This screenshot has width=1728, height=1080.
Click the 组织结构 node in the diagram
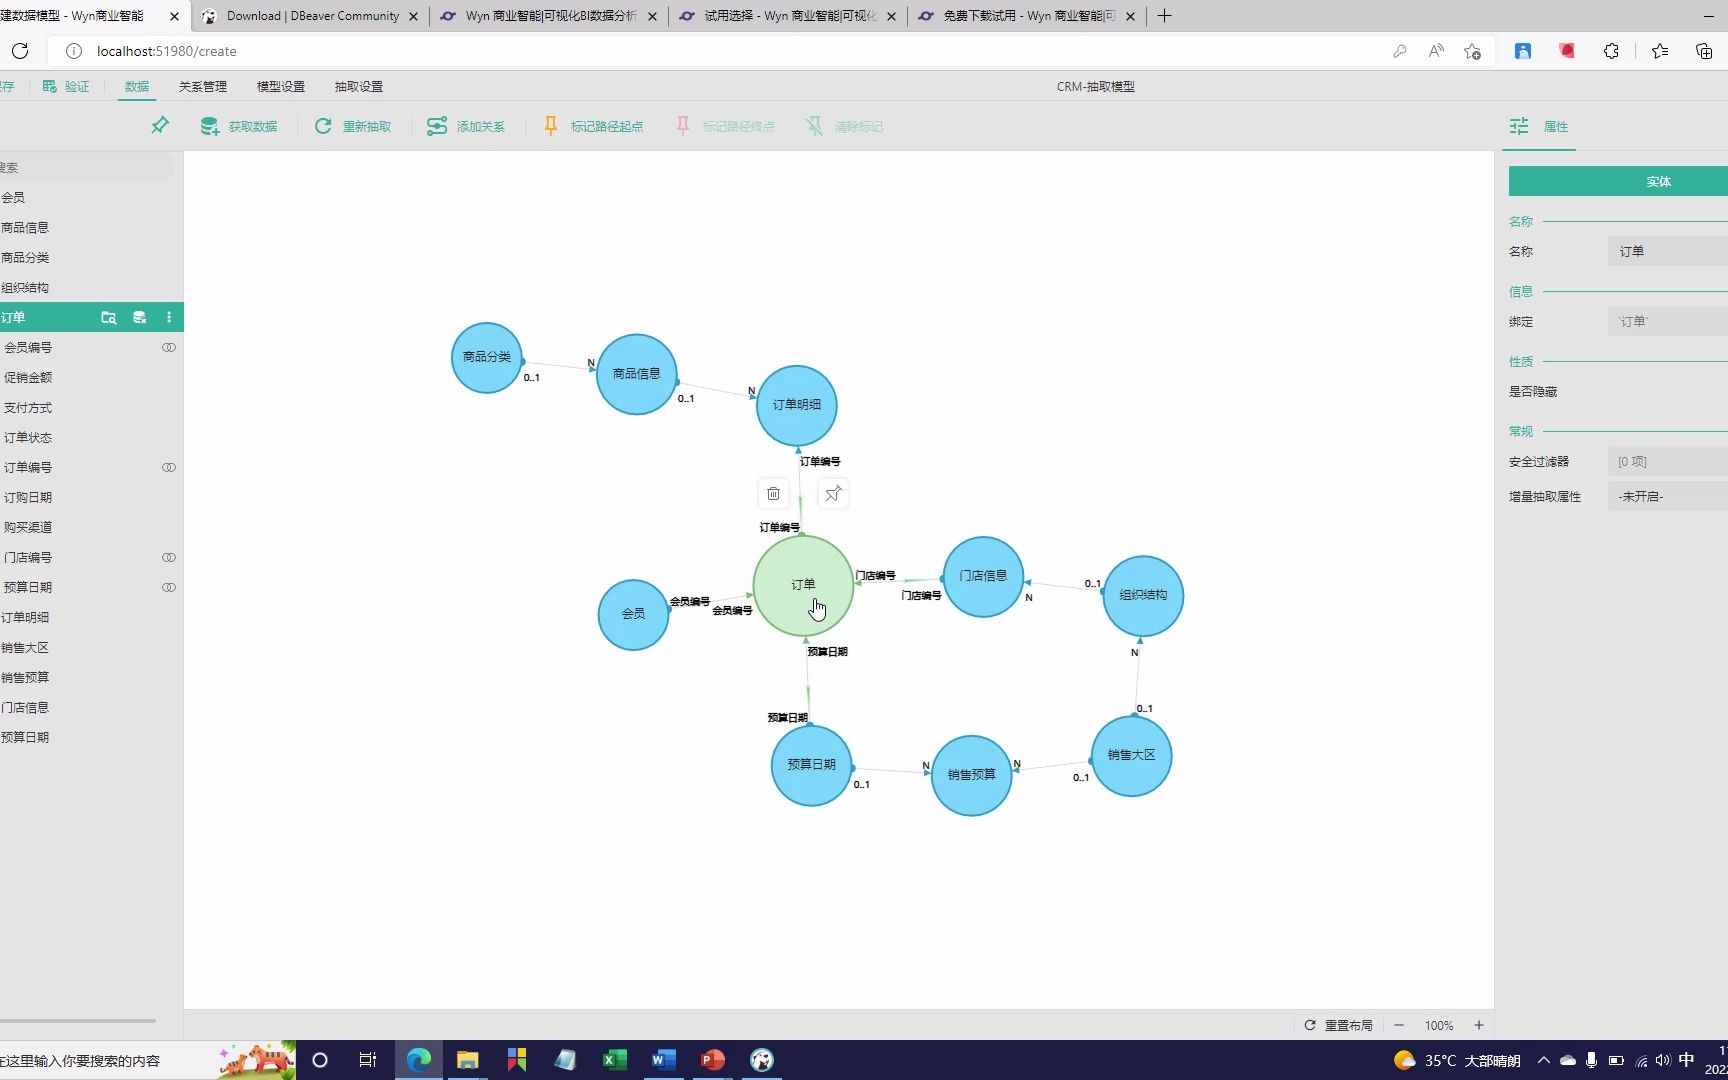click(x=1143, y=595)
